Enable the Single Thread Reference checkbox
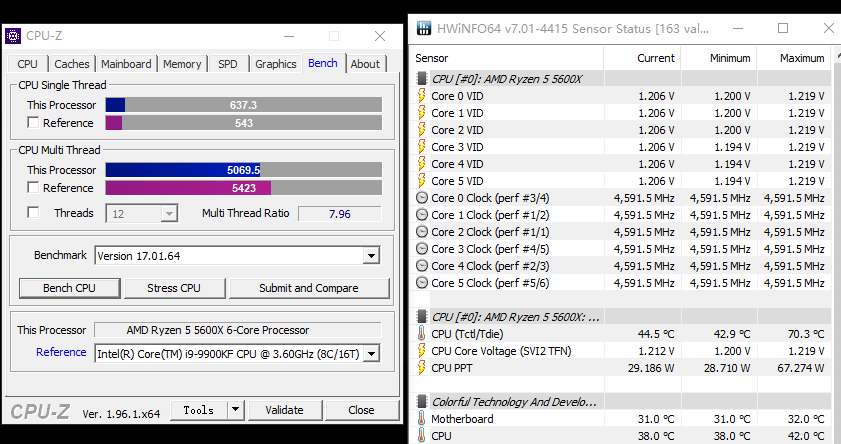The height and width of the screenshot is (444, 841). tap(33, 123)
